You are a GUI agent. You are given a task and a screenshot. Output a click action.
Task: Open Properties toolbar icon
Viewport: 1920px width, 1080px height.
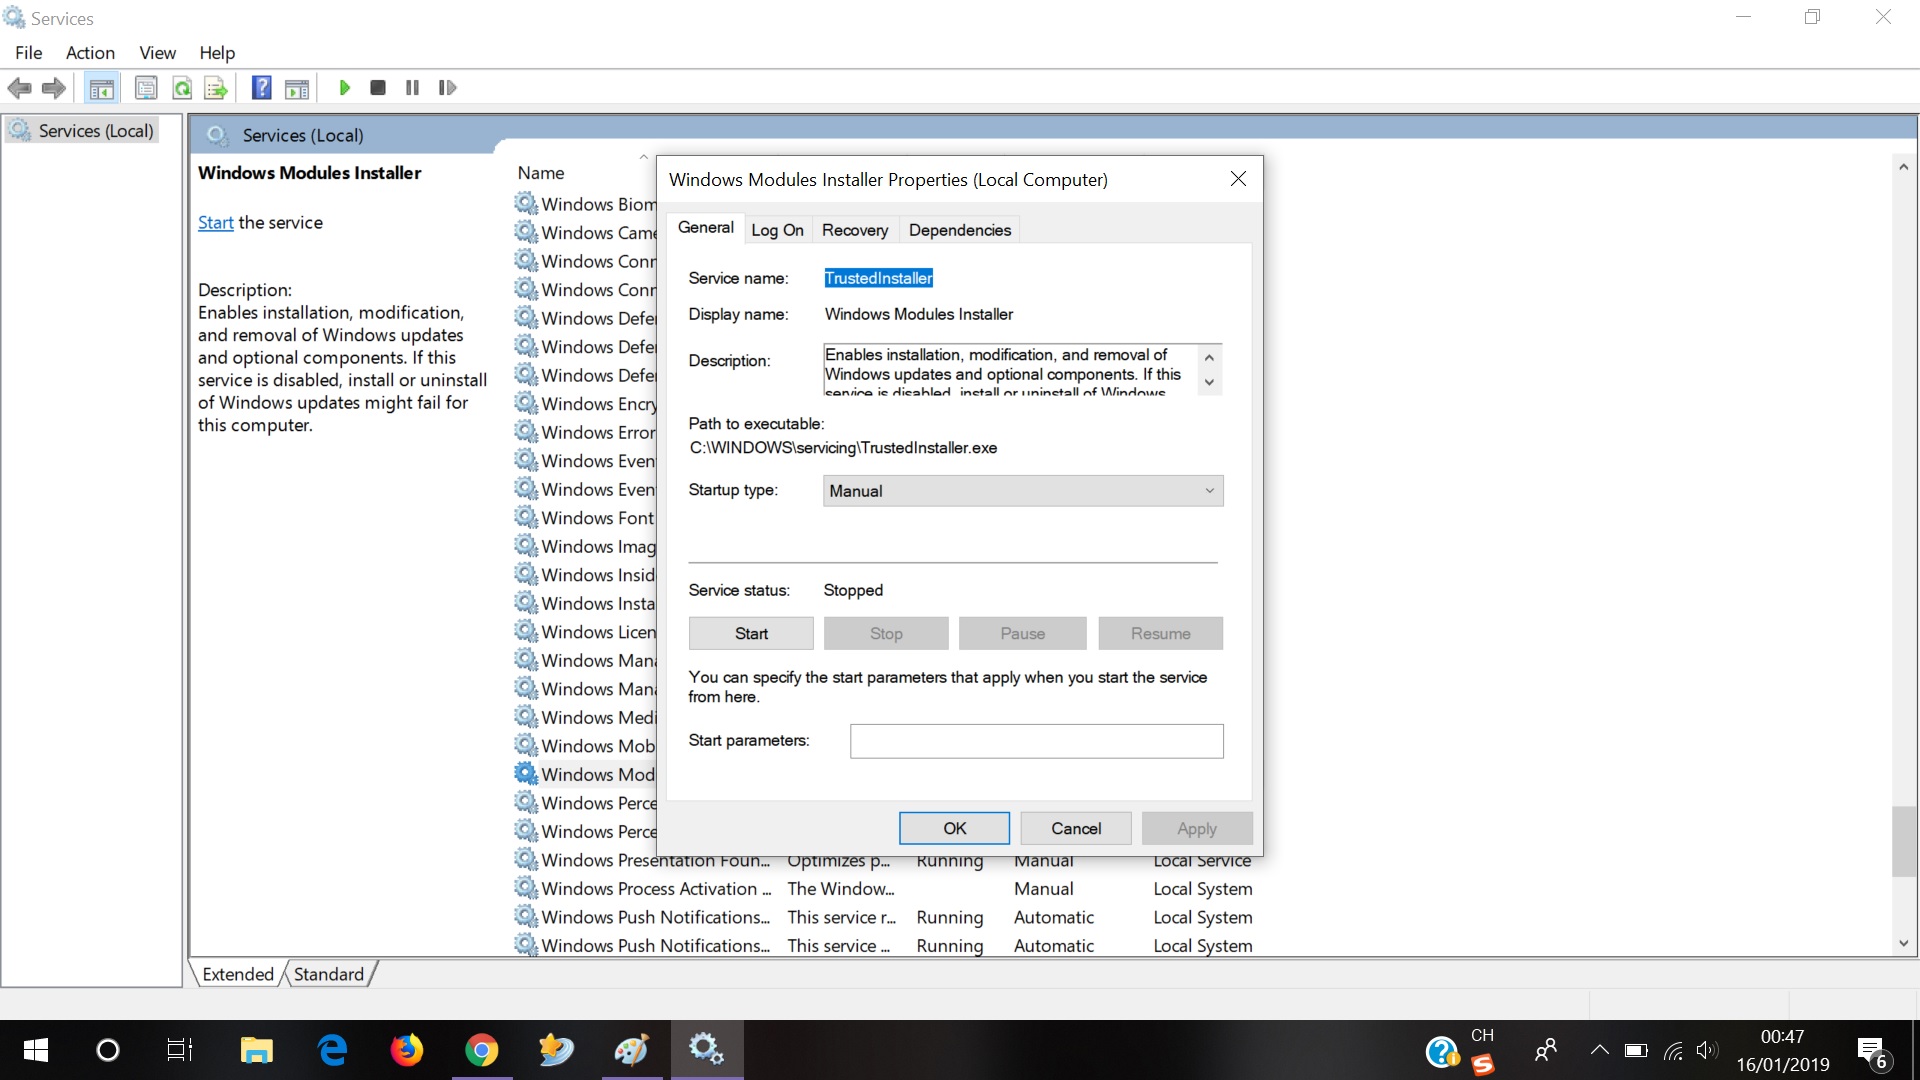146,88
